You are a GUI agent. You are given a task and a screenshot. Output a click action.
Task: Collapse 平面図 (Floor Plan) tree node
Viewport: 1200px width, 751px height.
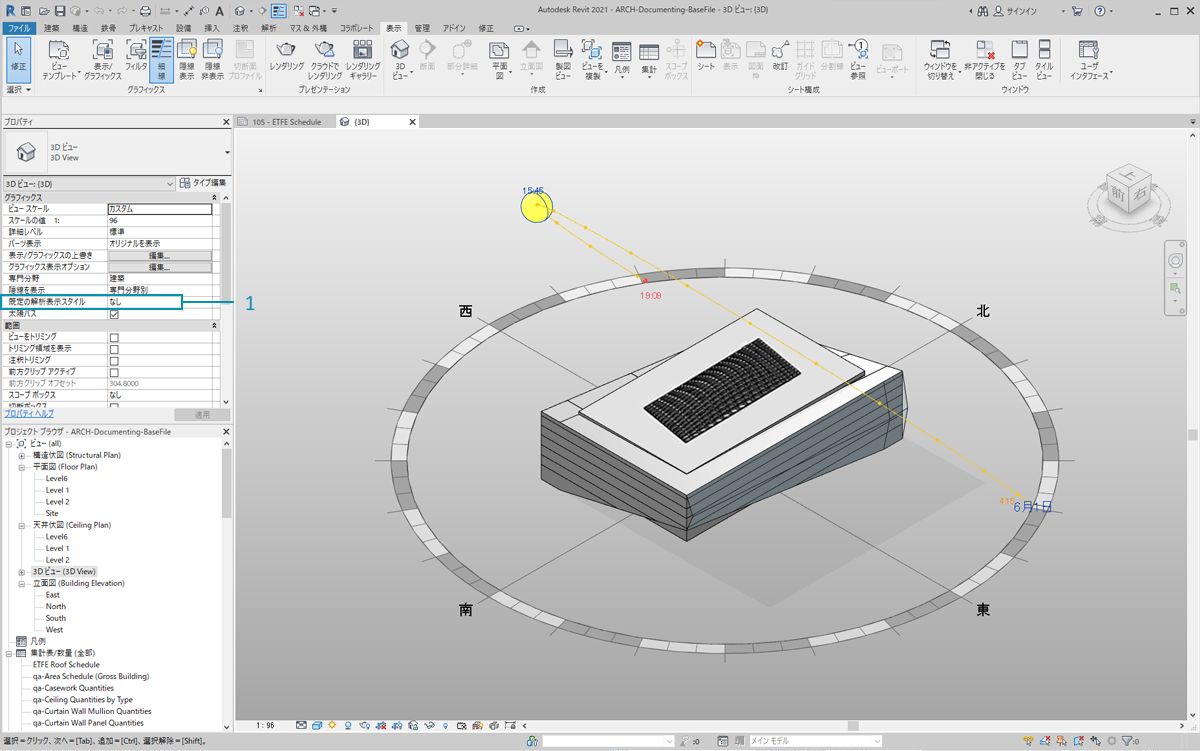[x=21, y=467]
